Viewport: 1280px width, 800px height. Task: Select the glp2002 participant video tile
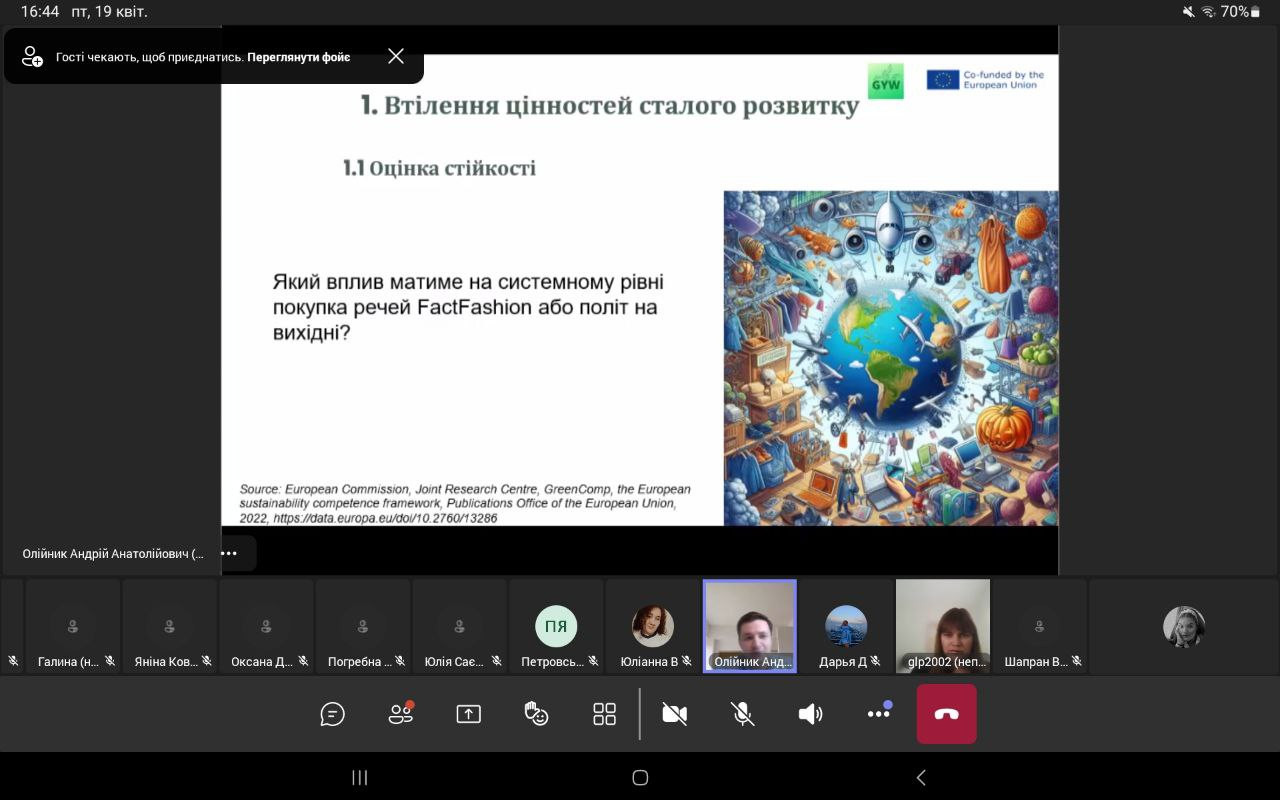click(942, 625)
